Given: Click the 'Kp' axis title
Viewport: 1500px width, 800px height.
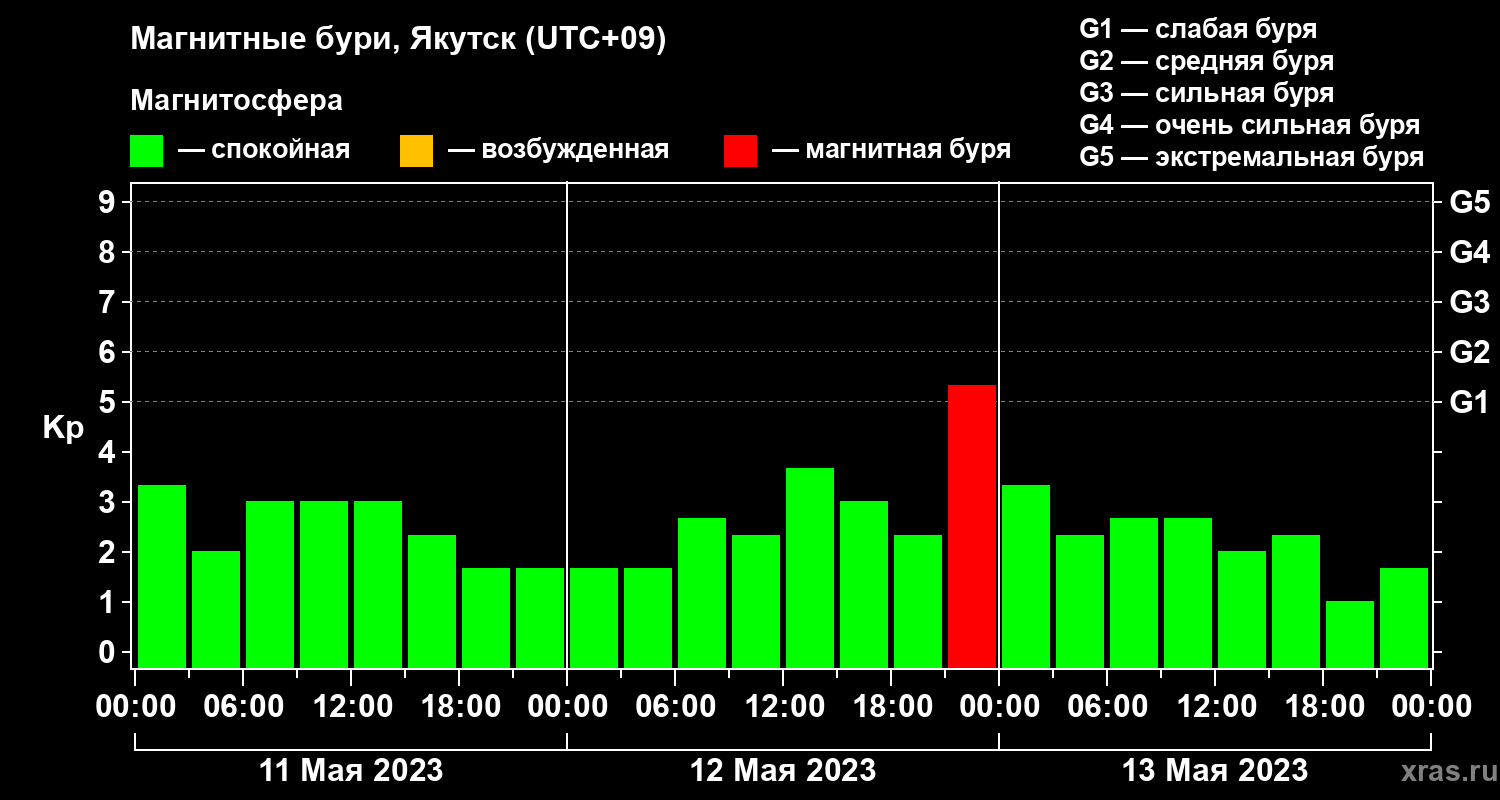Looking at the screenshot, I should click(x=63, y=428).
